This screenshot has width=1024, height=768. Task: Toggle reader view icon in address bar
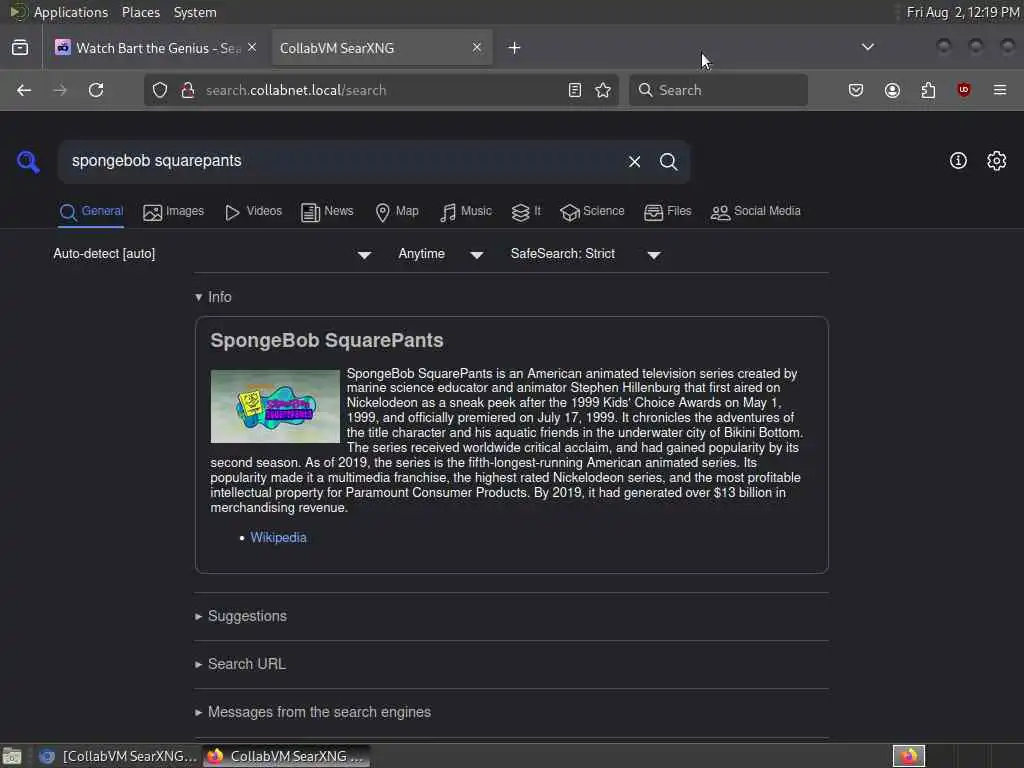coord(575,90)
